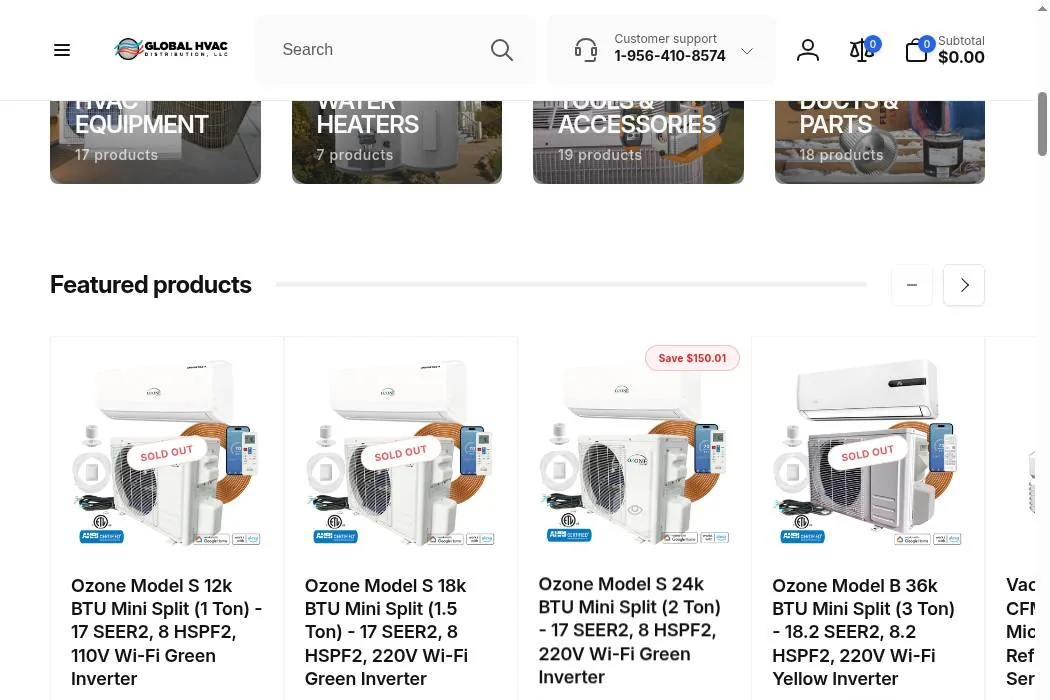Click the Save $150.01 badge

[692, 358]
